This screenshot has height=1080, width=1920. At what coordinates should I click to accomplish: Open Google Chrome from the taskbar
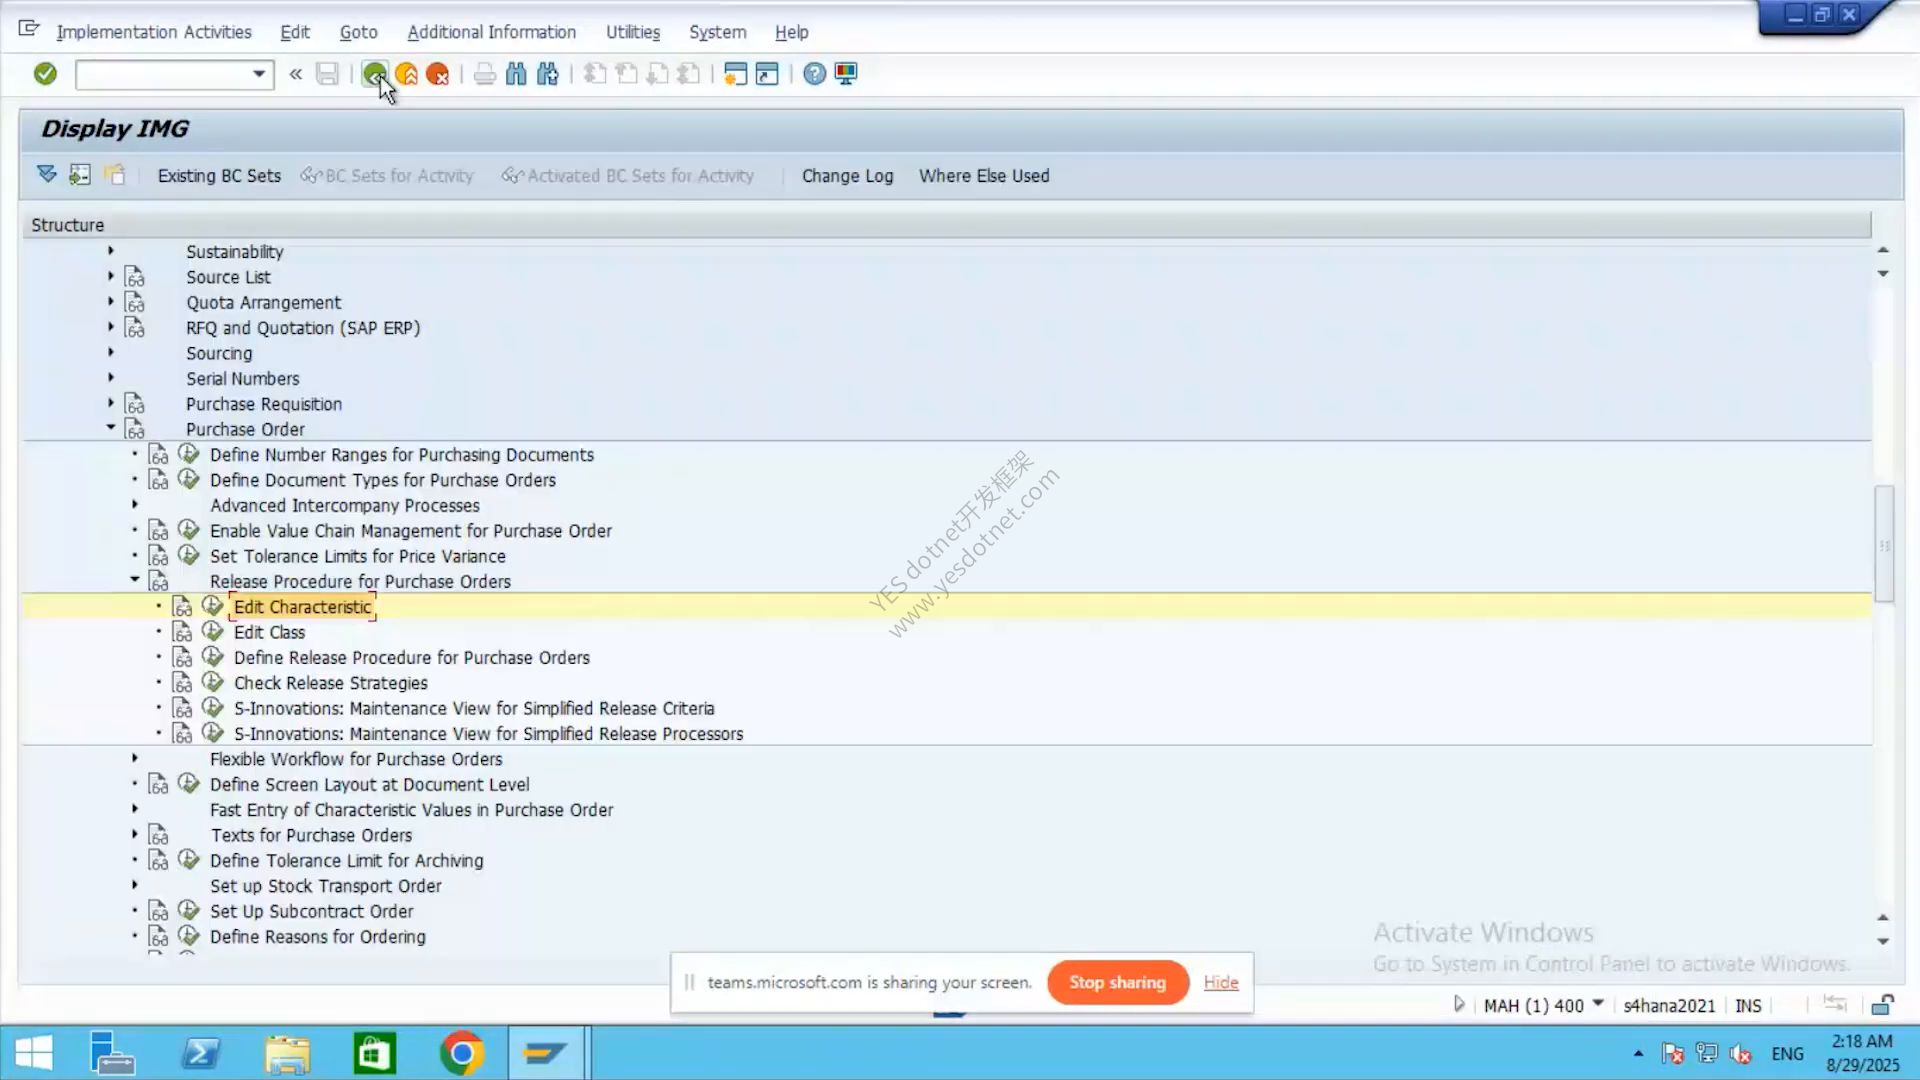click(x=461, y=1054)
